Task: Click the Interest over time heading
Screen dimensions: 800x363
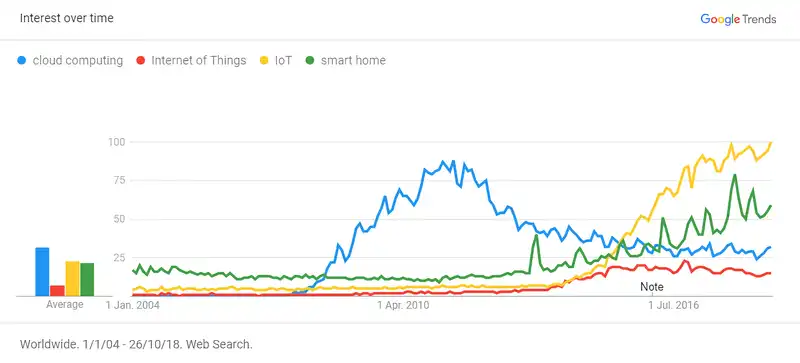Action: [67, 18]
